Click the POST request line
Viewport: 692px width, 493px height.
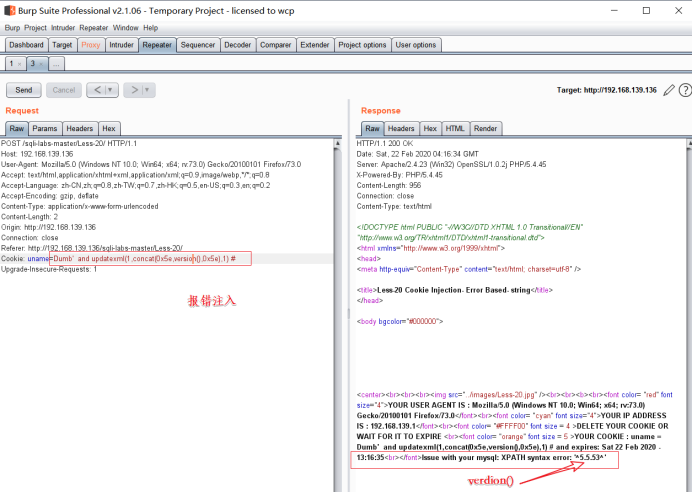point(69,143)
